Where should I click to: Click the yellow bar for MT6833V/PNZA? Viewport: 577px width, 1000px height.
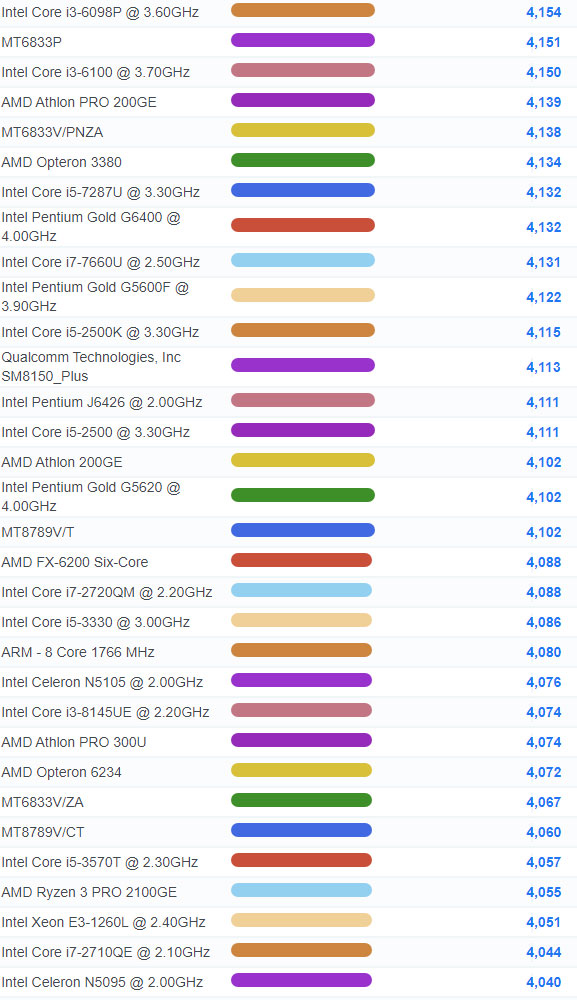pos(303,130)
